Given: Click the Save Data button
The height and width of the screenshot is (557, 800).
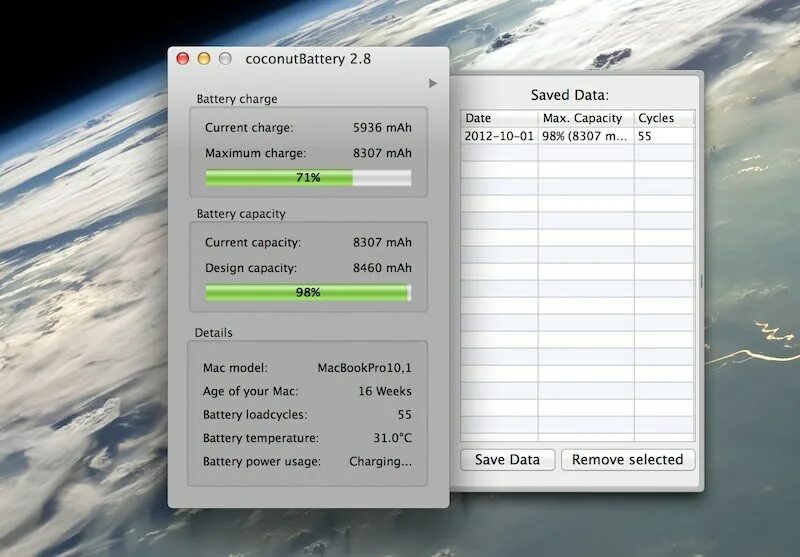Looking at the screenshot, I should [x=507, y=460].
